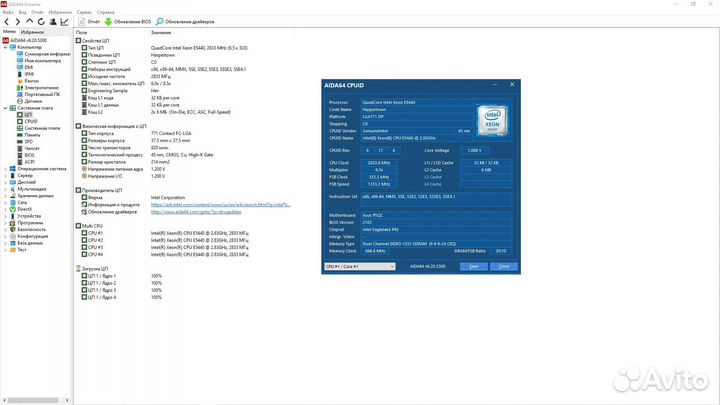Go back with the left arrow toolbar icon
The height and width of the screenshot is (405, 720).
tap(6, 22)
